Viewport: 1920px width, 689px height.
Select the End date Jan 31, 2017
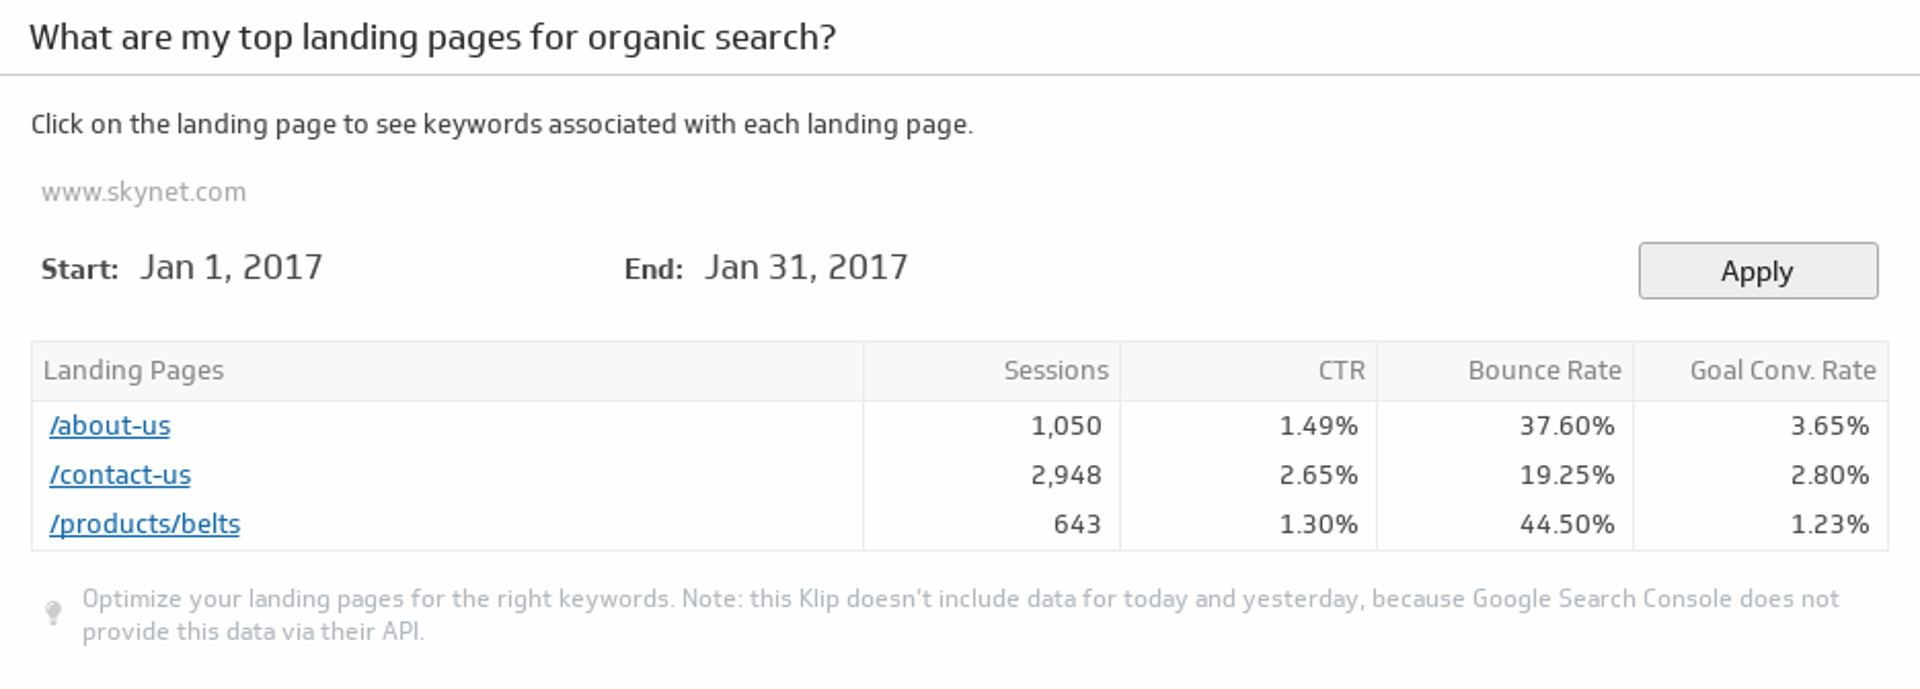click(806, 268)
